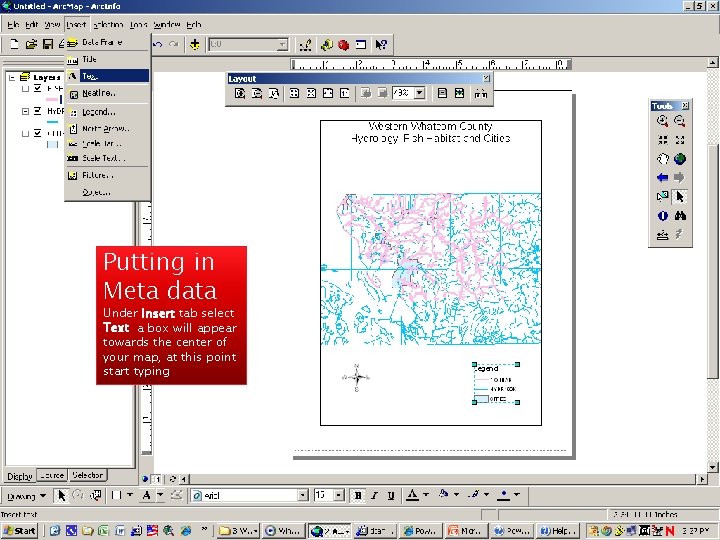Select the Select Features tool
This screenshot has height=540, width=720.
(x=662, y=197)
